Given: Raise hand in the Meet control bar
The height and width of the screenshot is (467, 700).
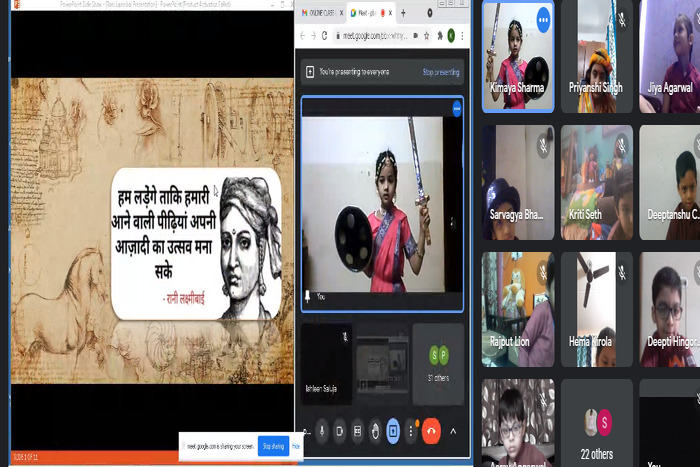Looking at the screenshot, I should tap(375, 431).
